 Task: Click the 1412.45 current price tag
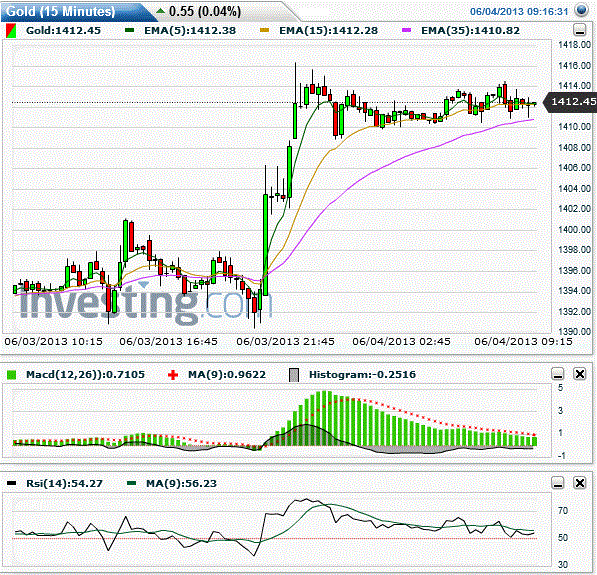570,102
